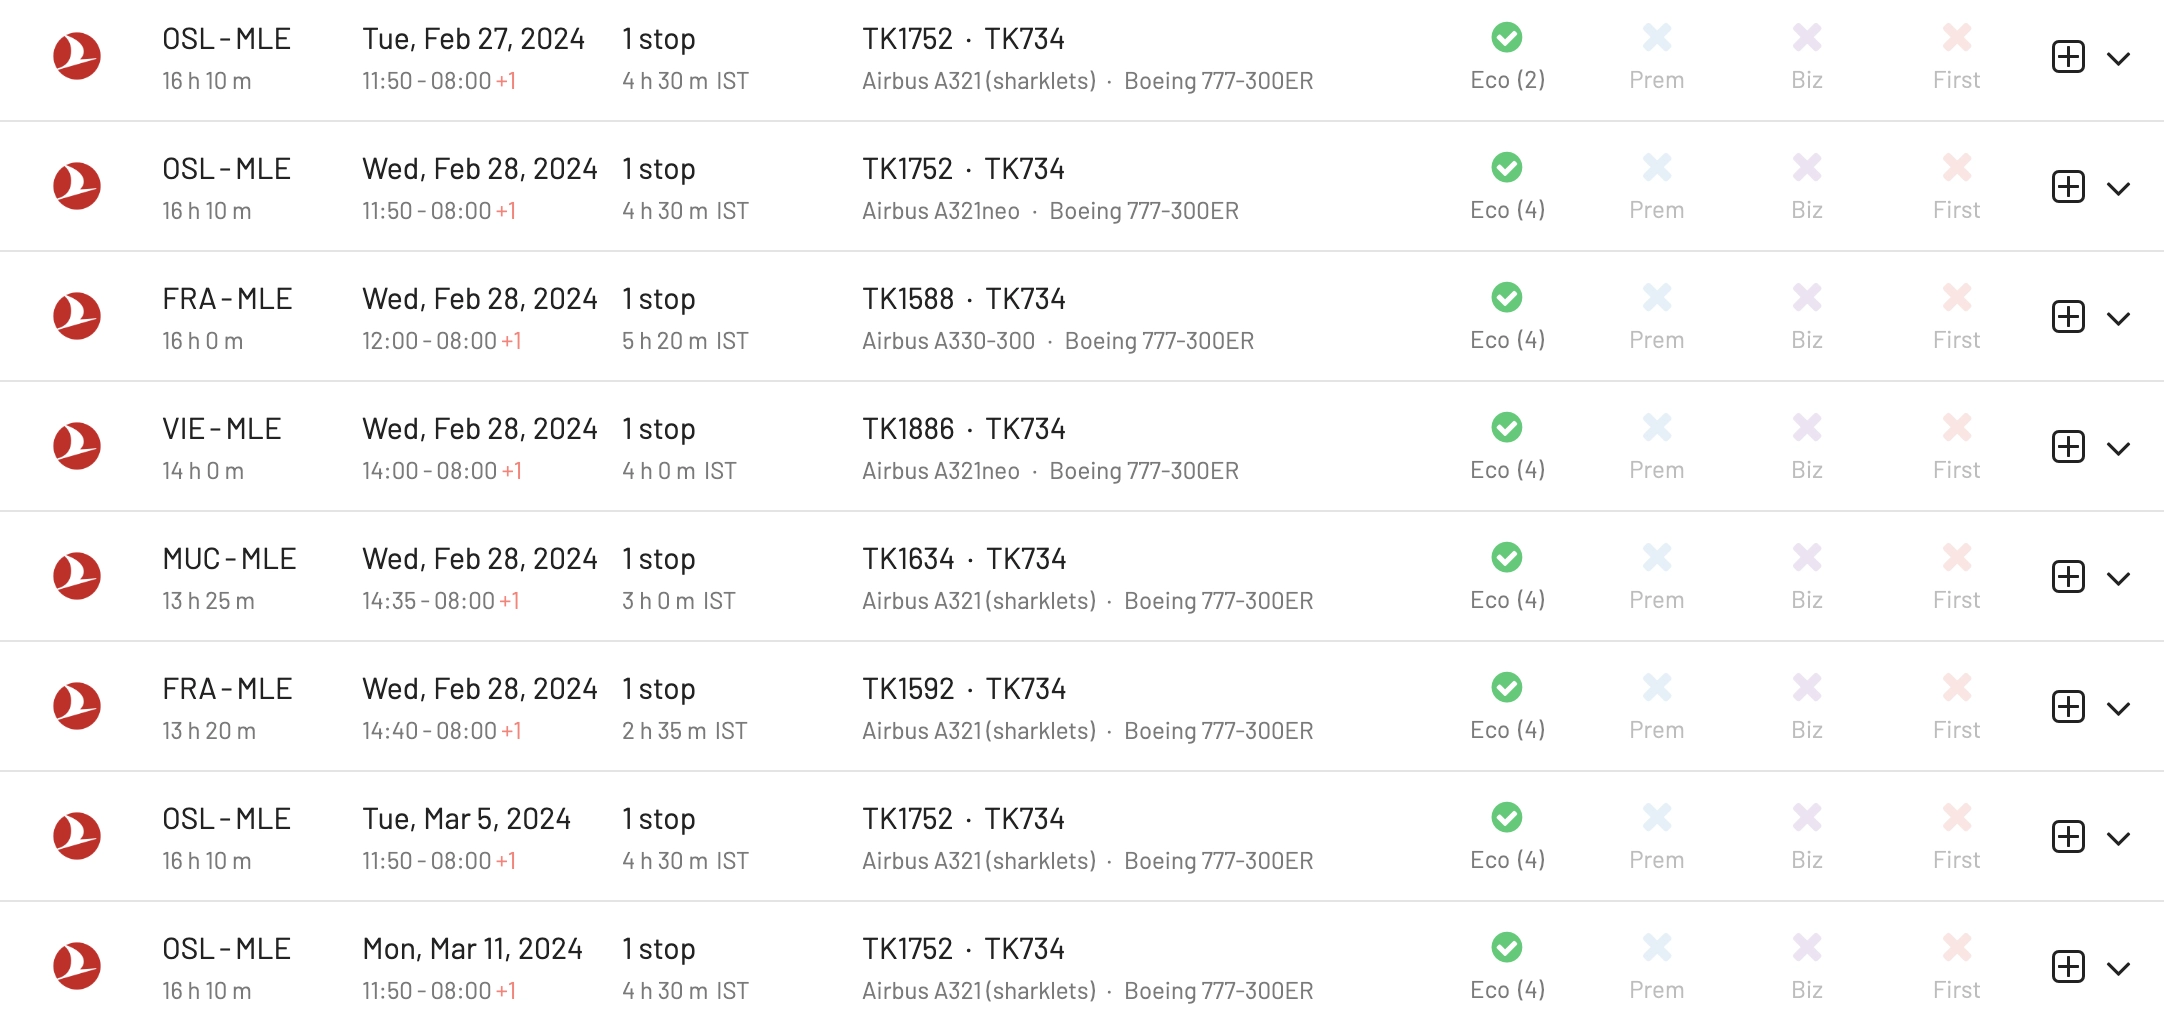Expand the FRA-MLE 12:00 departure row

click(2118, 318)
